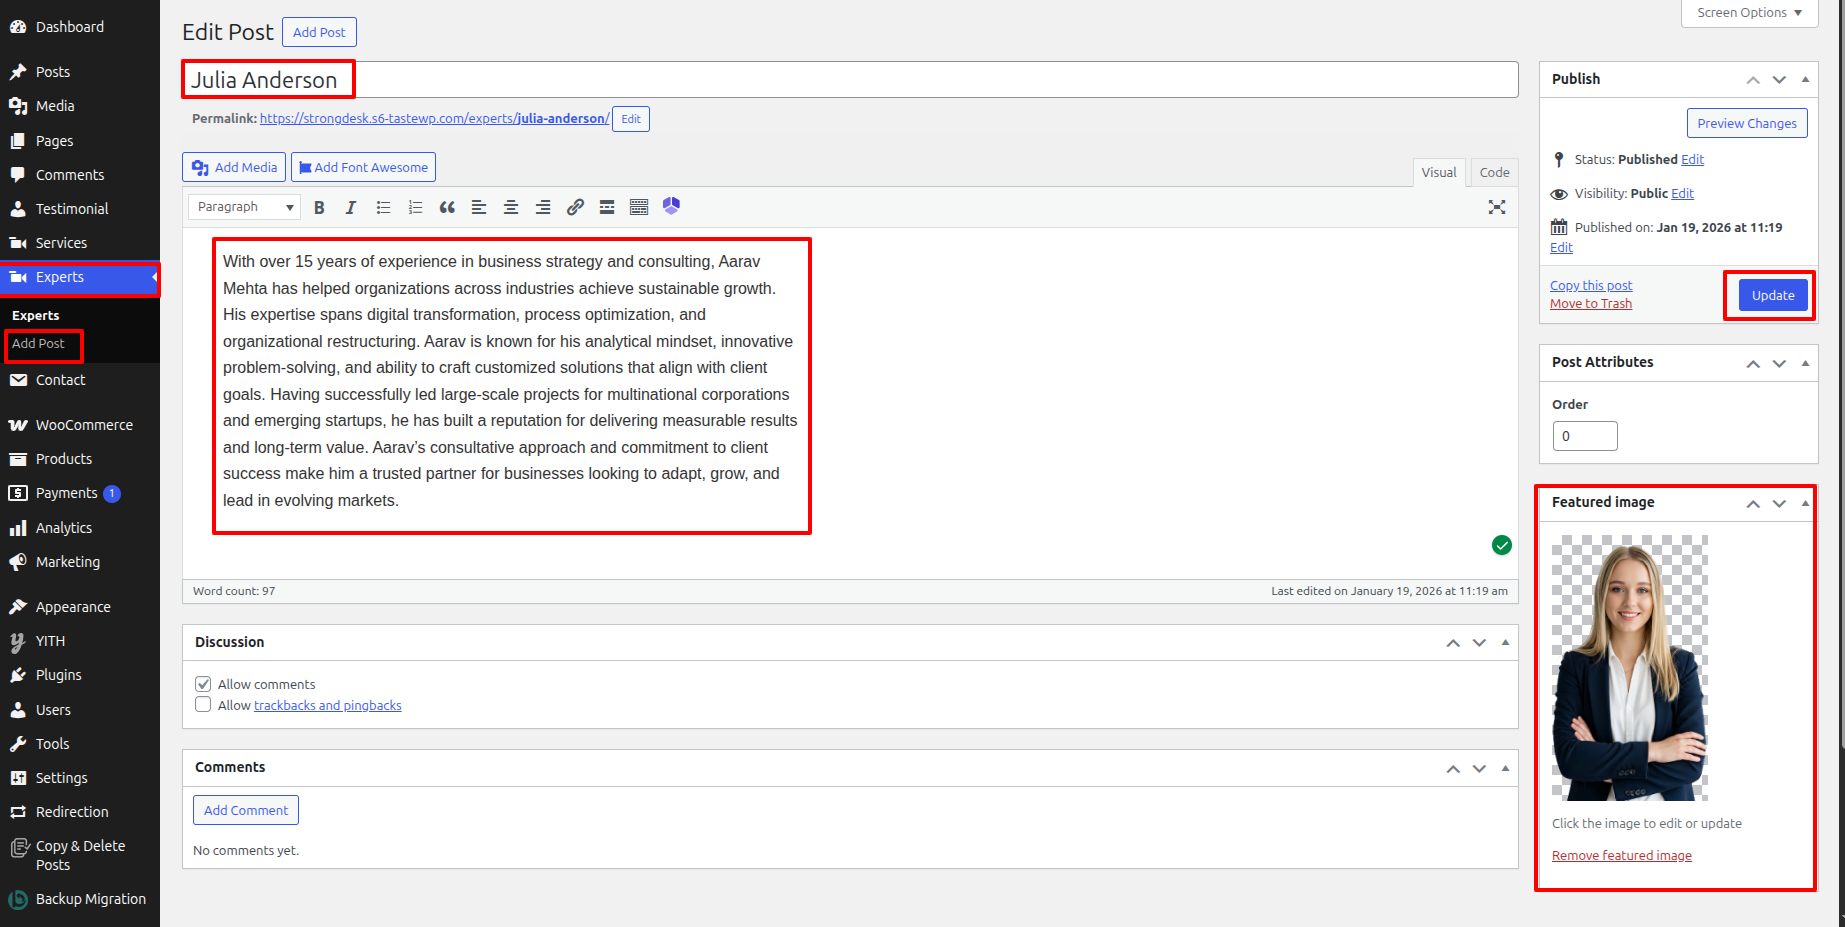Enter distraction-free fullscreen editor mode
Image resolution: width=1845 pixels, height=927 pixels.
[x=1496, y=207]
